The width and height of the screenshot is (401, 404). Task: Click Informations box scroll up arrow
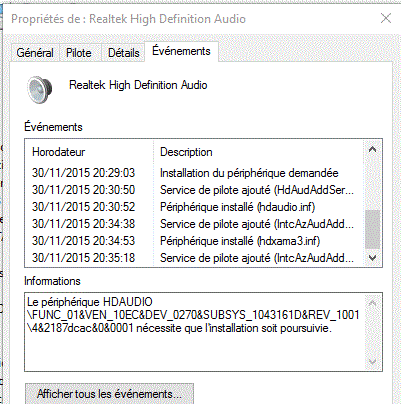click(x=372, y=304)
